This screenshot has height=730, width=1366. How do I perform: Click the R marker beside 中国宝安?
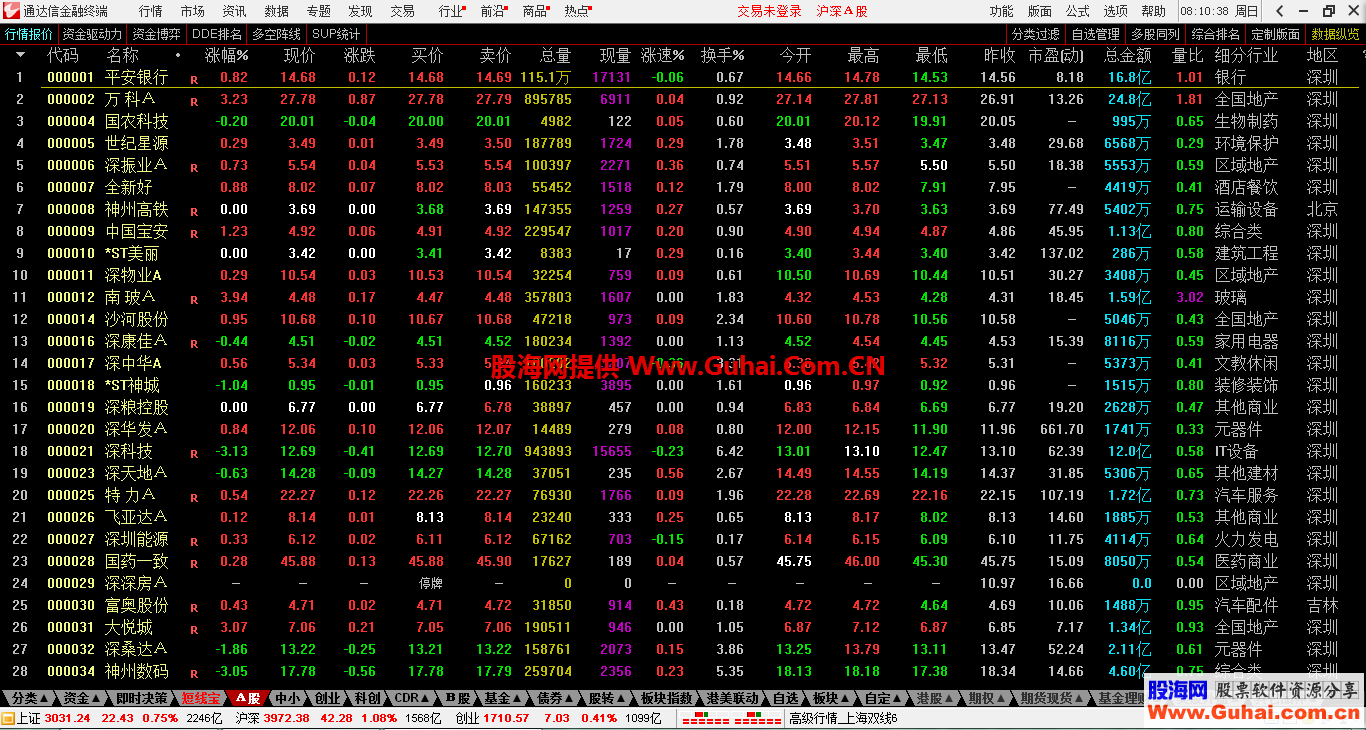(194, 233)
